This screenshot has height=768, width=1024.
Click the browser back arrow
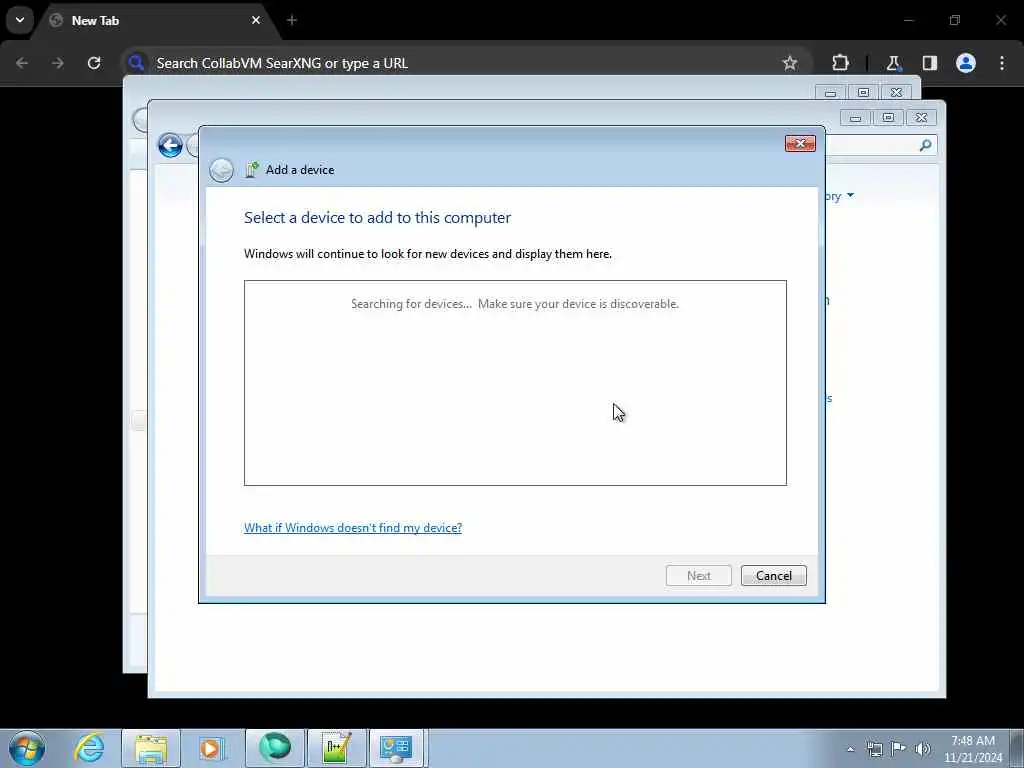click(22, 63)
